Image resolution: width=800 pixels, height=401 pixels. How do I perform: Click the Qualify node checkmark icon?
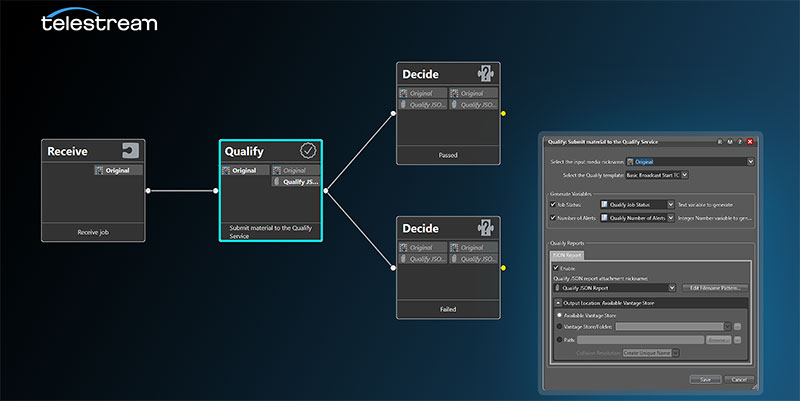308,151
